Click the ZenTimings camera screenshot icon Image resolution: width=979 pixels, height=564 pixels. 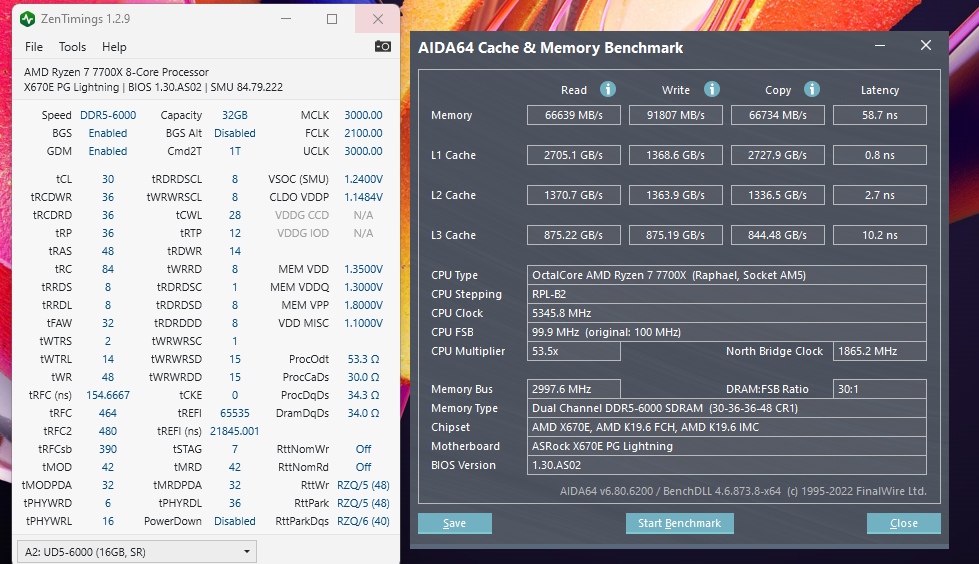(x=383, y=46)
